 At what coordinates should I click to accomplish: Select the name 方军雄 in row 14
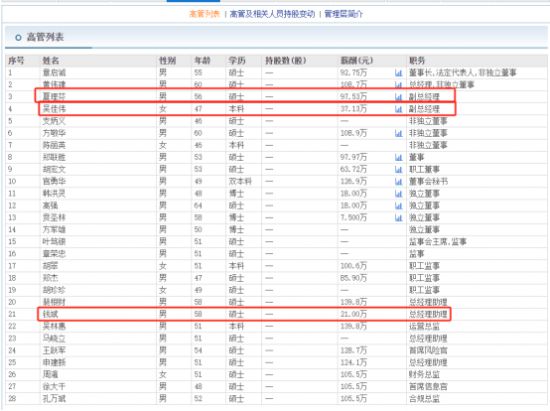coord(54,230)
